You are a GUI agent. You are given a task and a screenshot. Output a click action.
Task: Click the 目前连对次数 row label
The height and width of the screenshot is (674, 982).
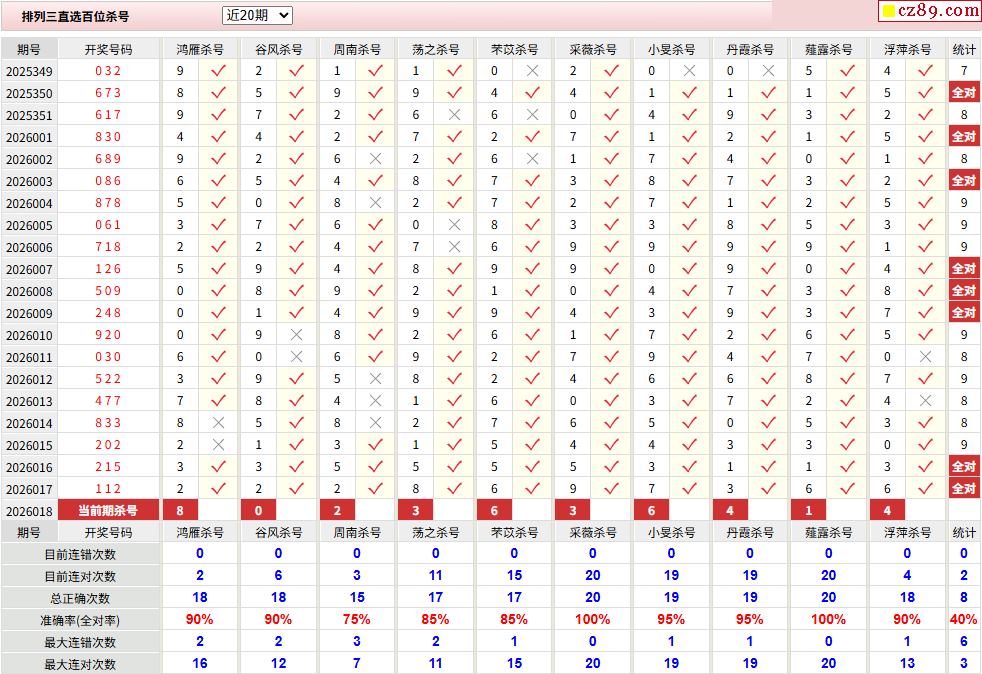click(x=80, y=576)
